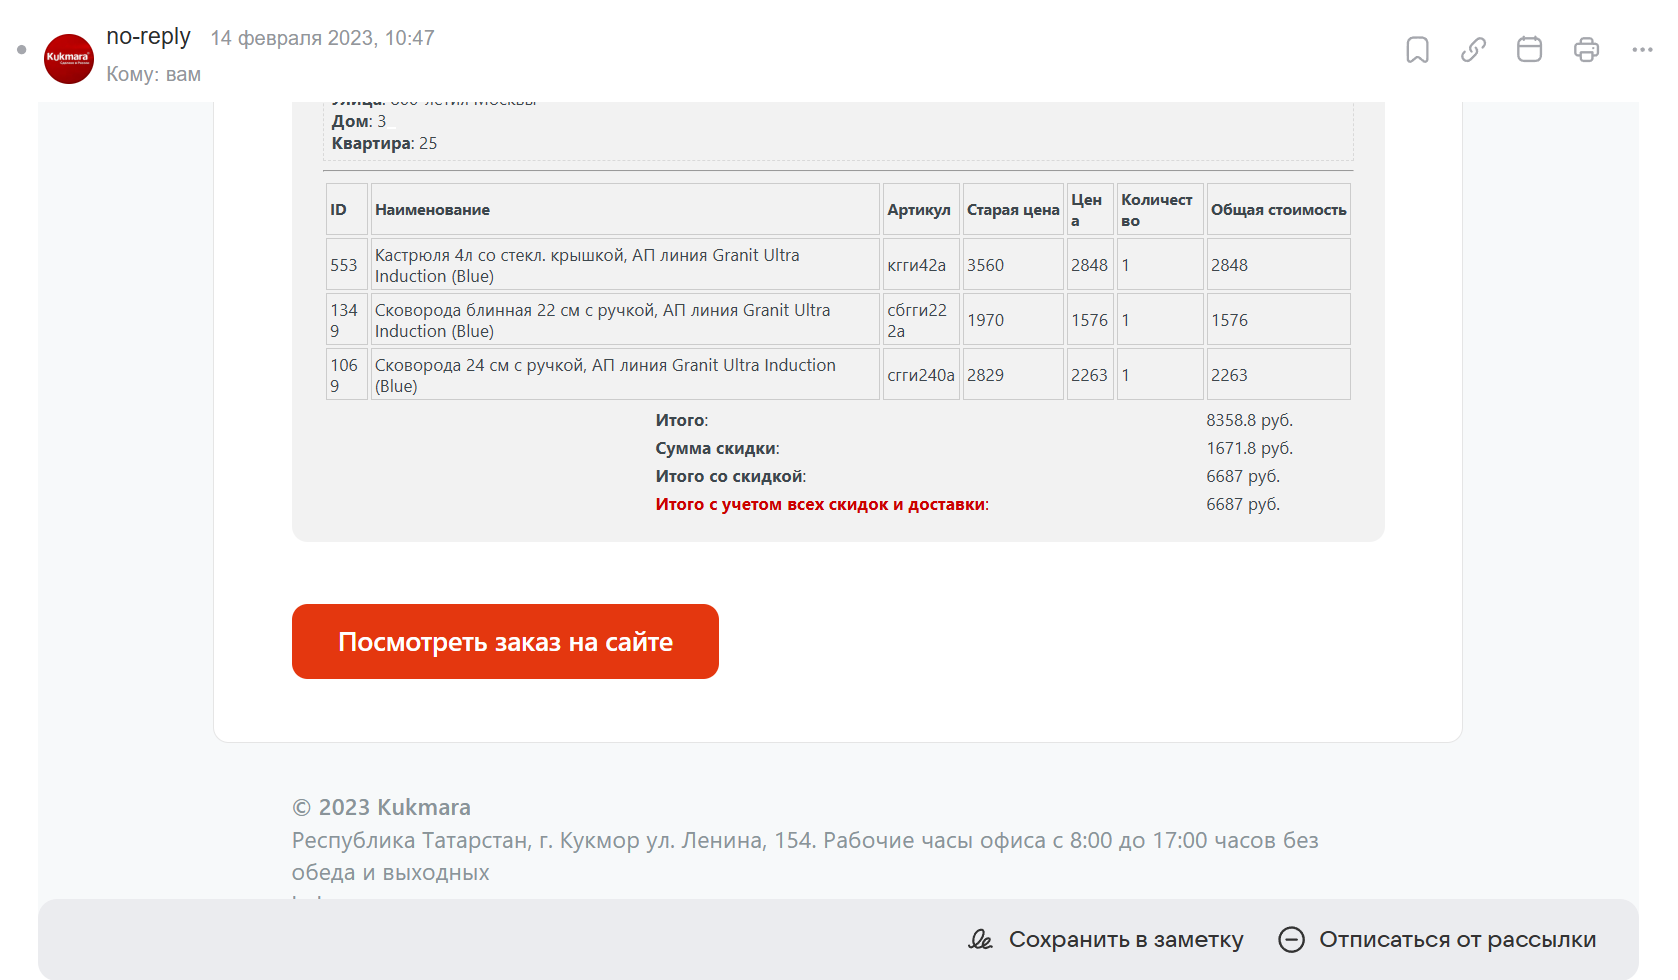The image size is (1678, 980).
Task: Toggle the unread dot beside the avatar
Action: (21, 50)
